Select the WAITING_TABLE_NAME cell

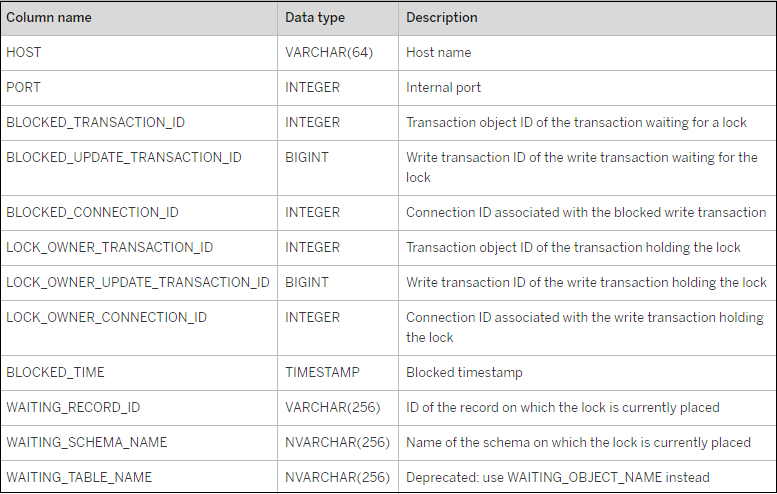tap(79, 477)
